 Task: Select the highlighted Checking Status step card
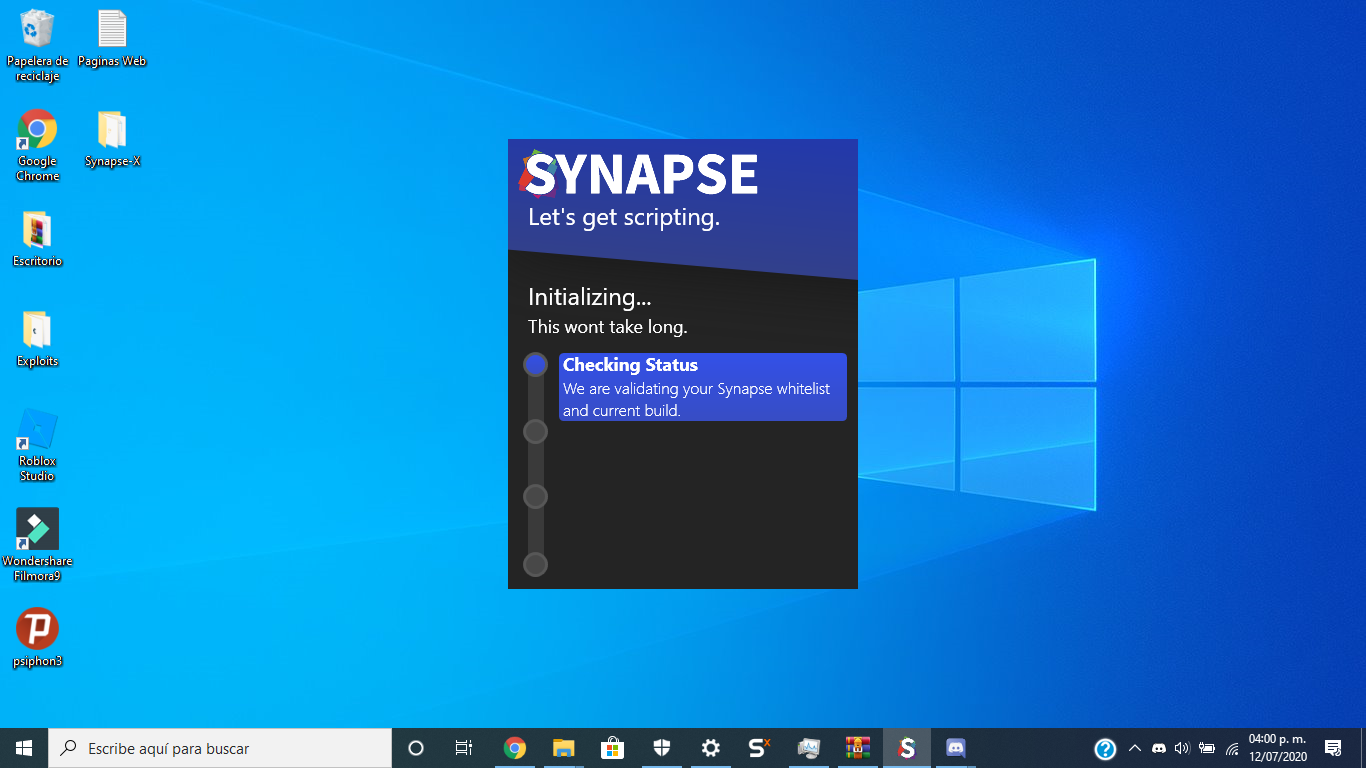(x=703, y=387)
